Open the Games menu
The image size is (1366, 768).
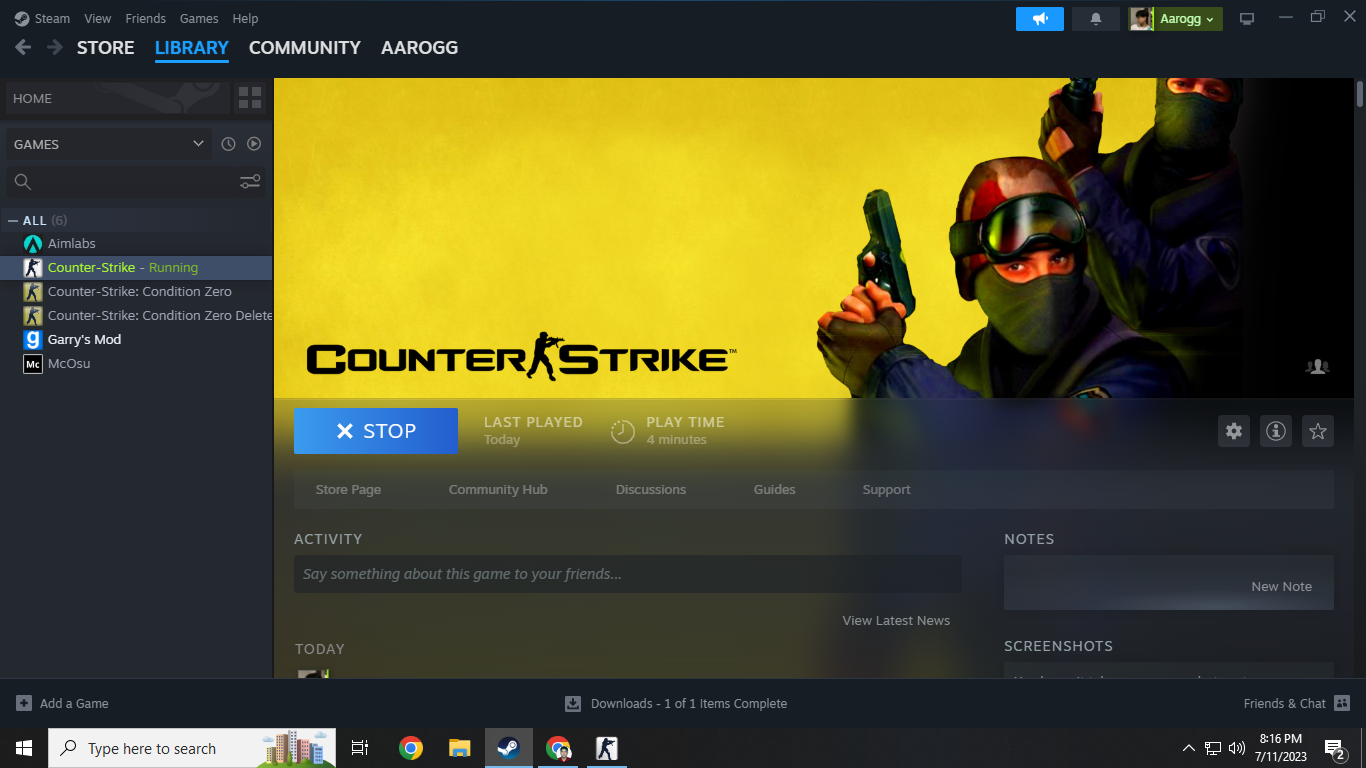[199, 19]
